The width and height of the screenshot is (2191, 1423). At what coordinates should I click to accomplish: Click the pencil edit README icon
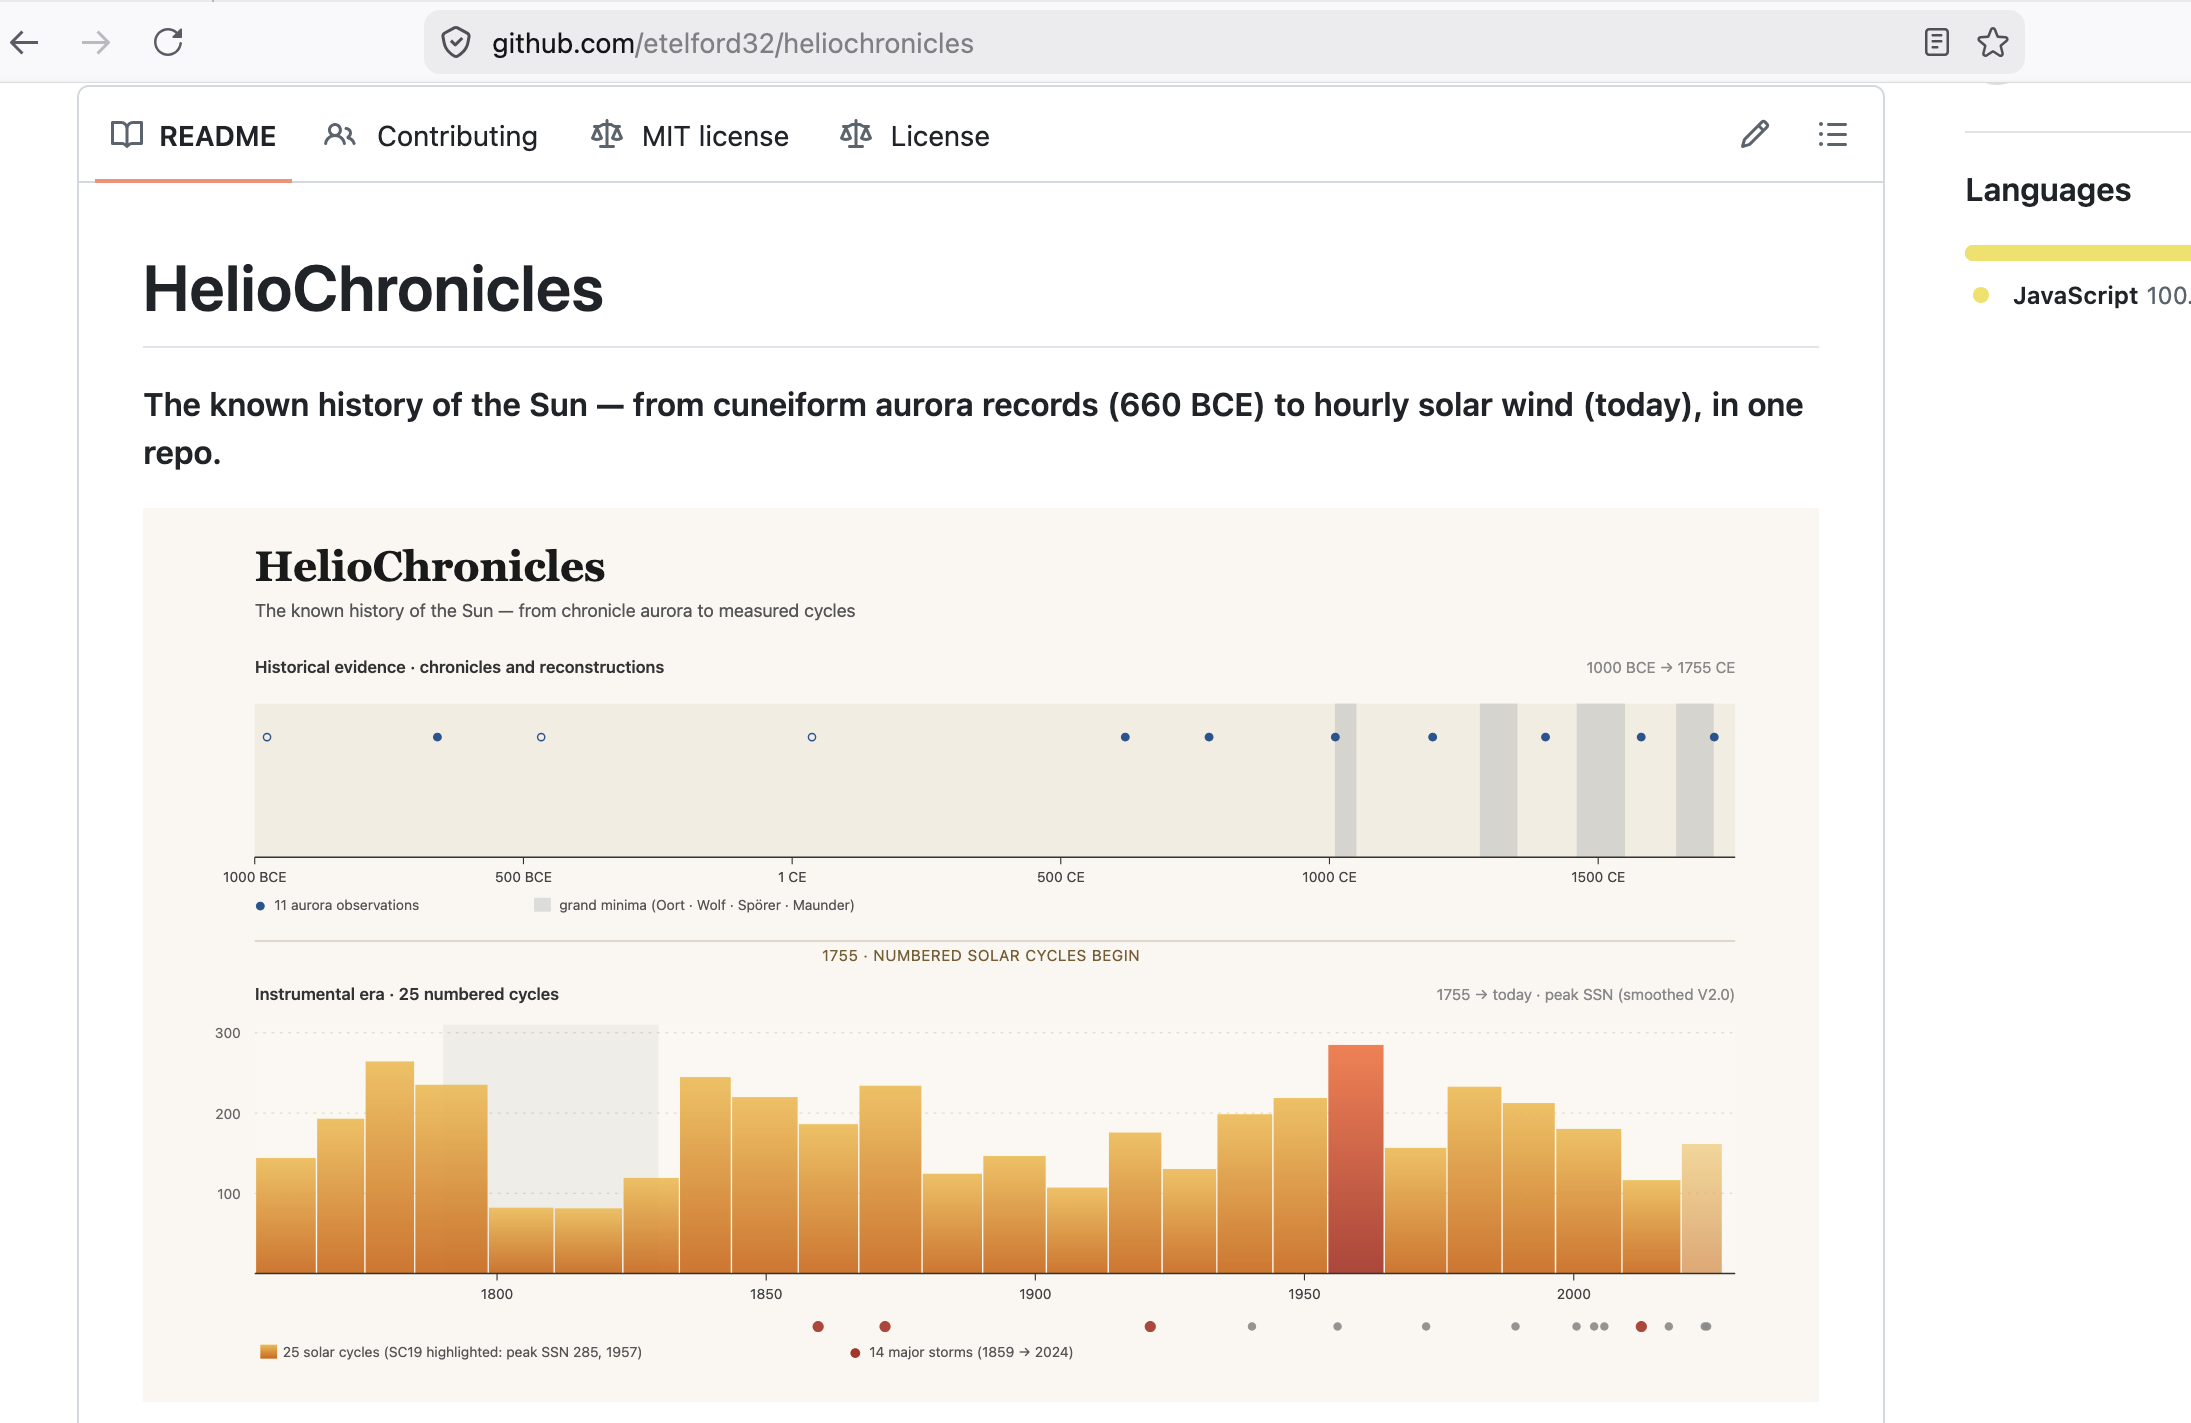(x=1754, y=135)
